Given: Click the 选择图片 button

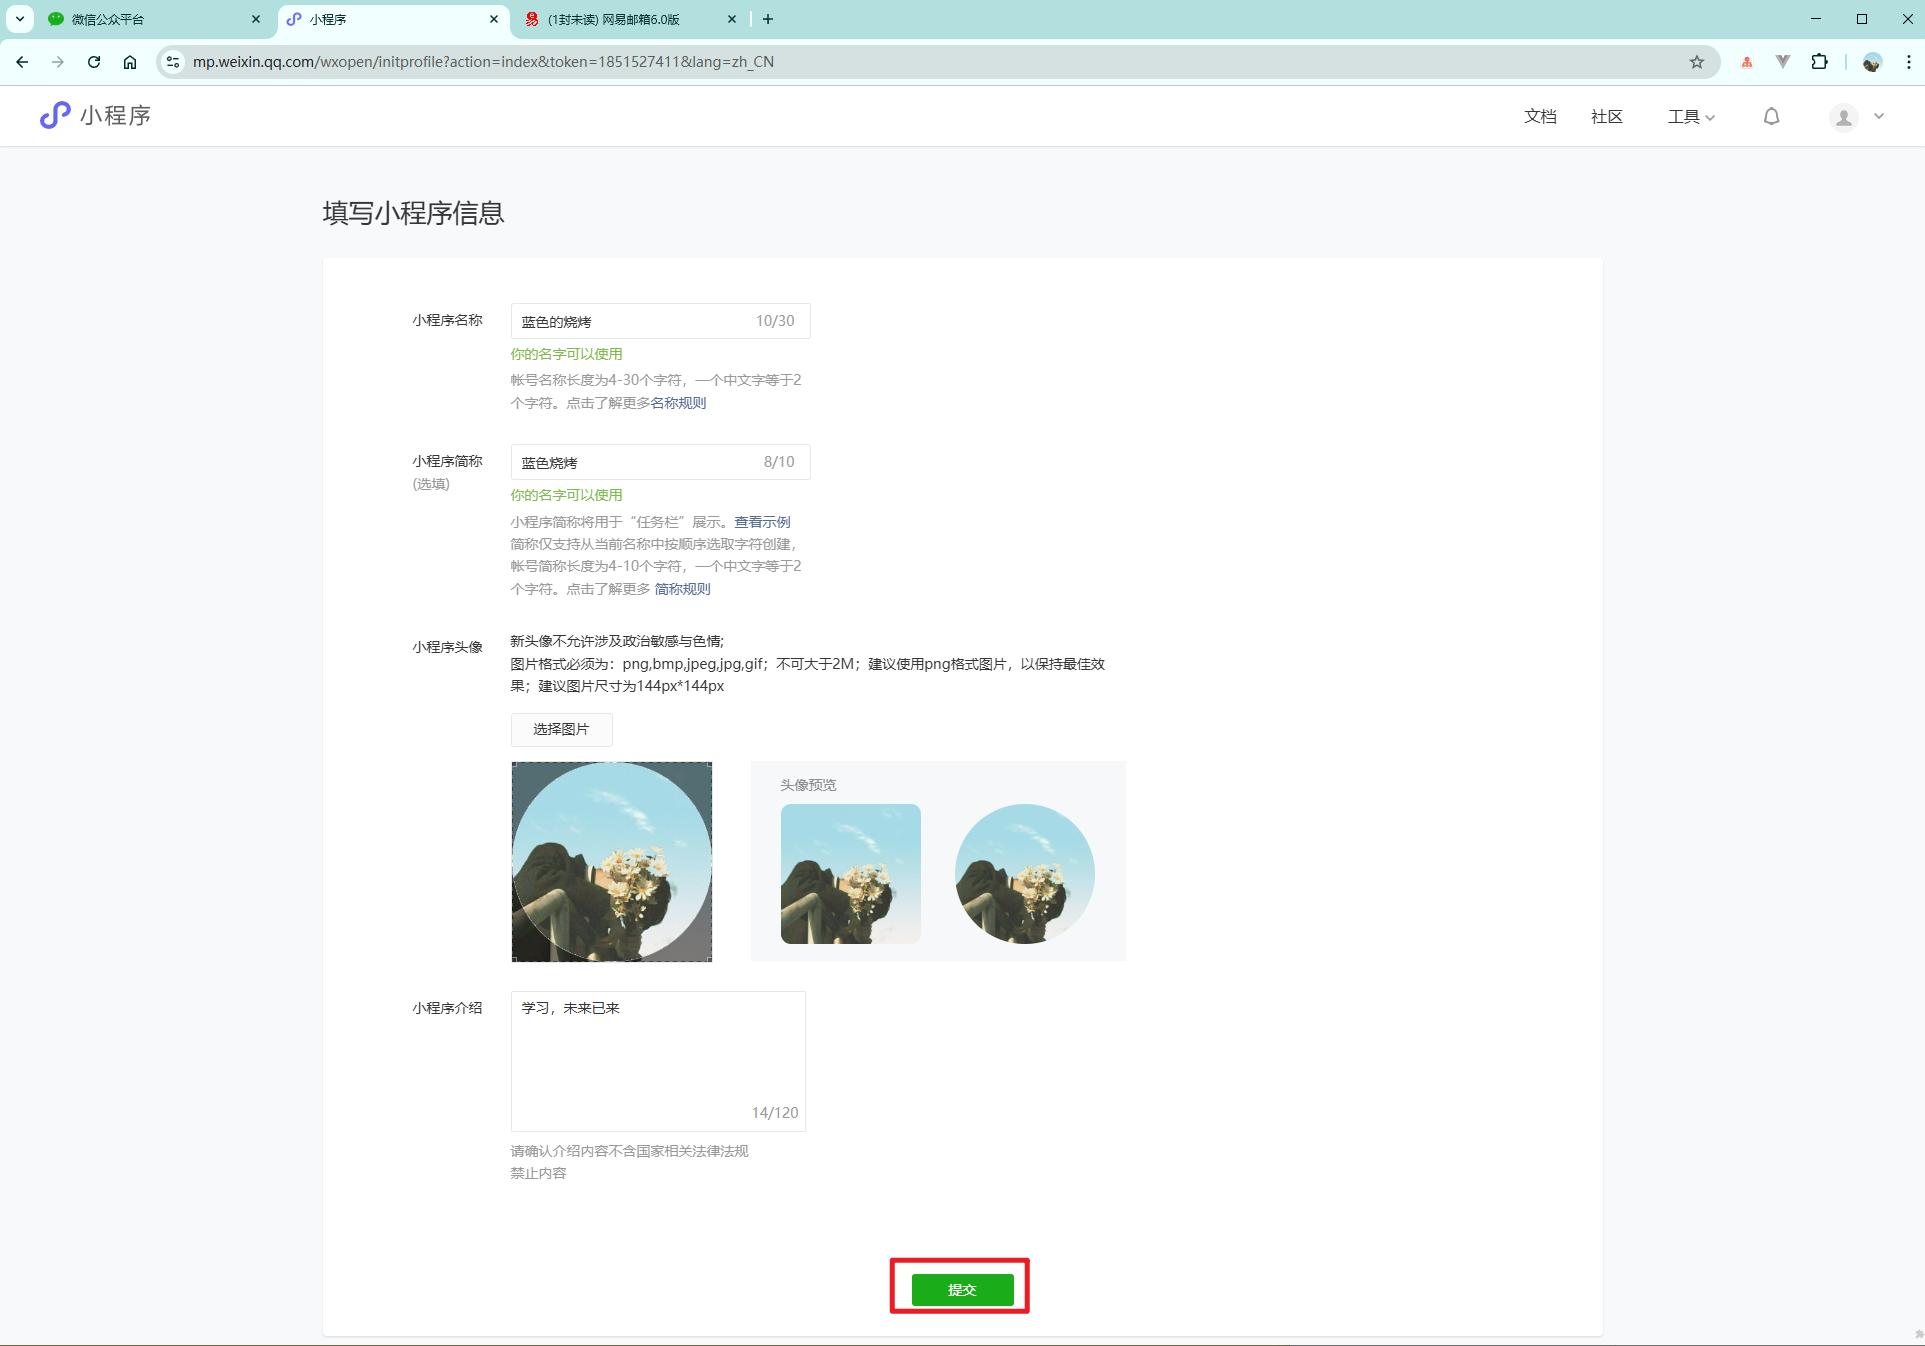Looking at the screenshot, I should pos(561,729).
